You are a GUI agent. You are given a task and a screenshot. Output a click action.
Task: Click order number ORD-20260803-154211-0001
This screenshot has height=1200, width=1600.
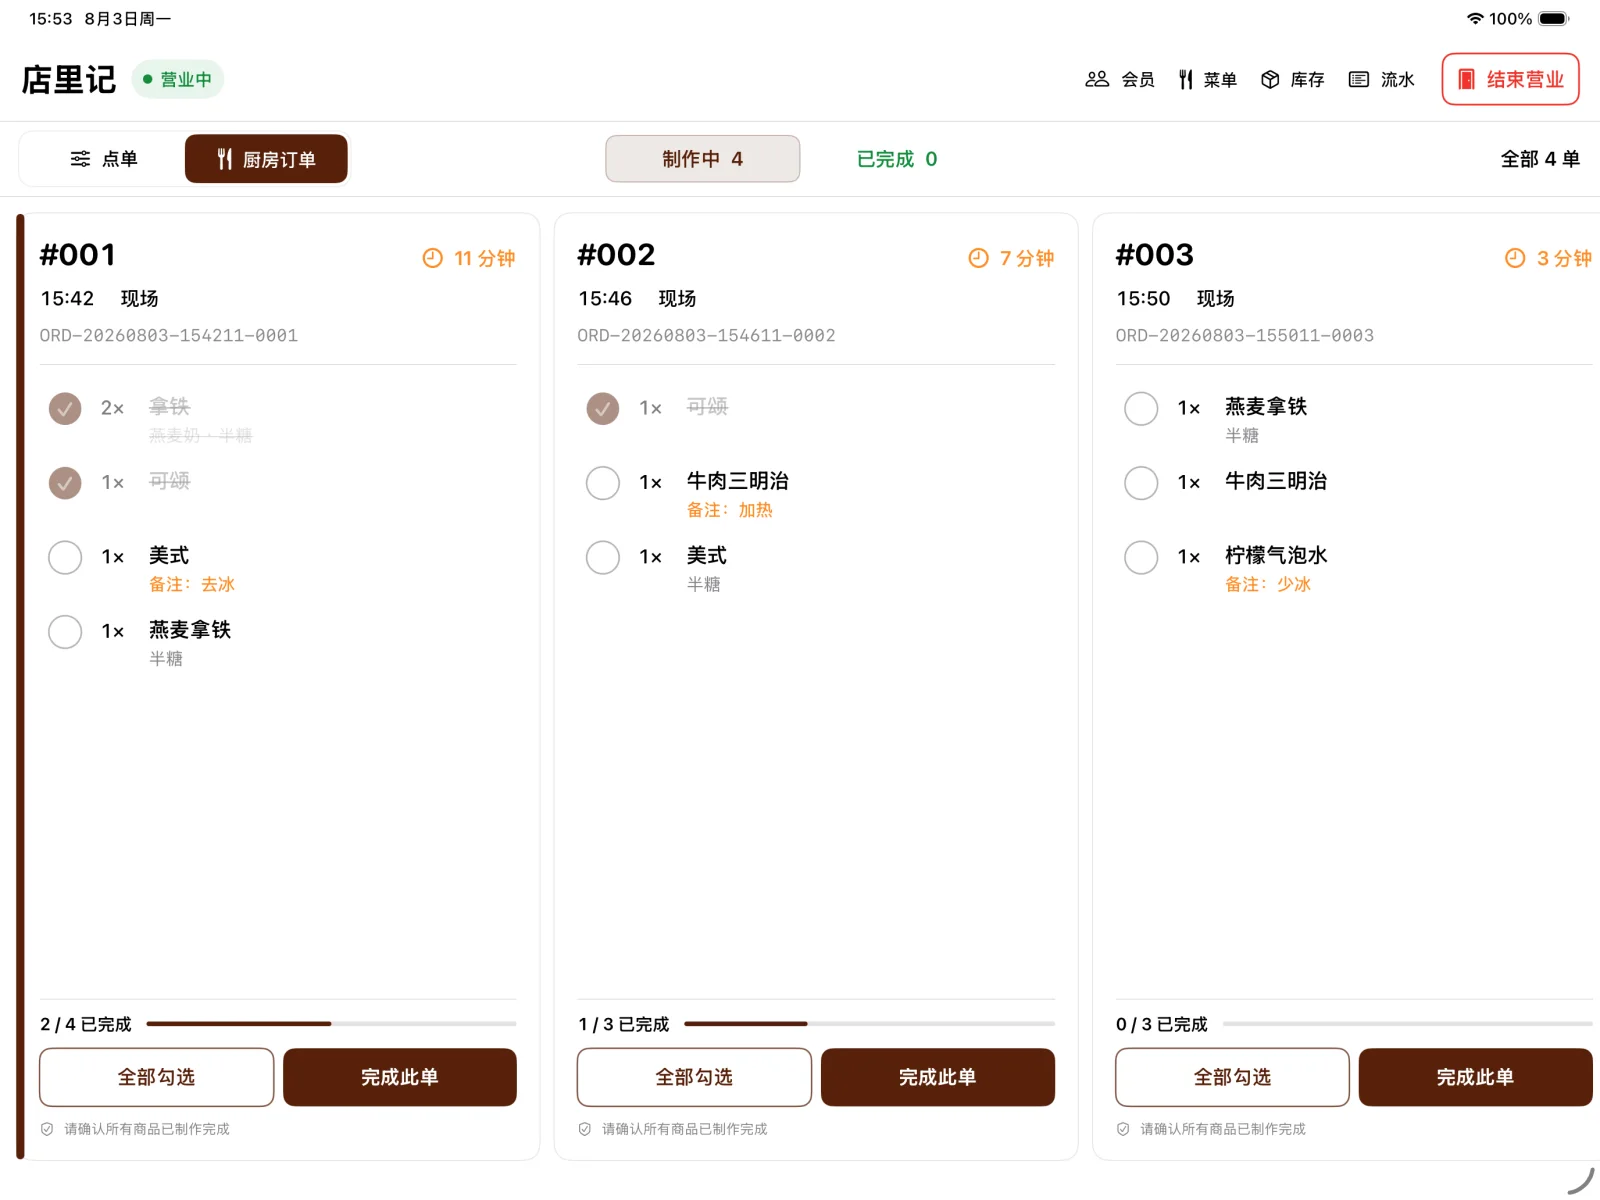[x=169, y=336]
